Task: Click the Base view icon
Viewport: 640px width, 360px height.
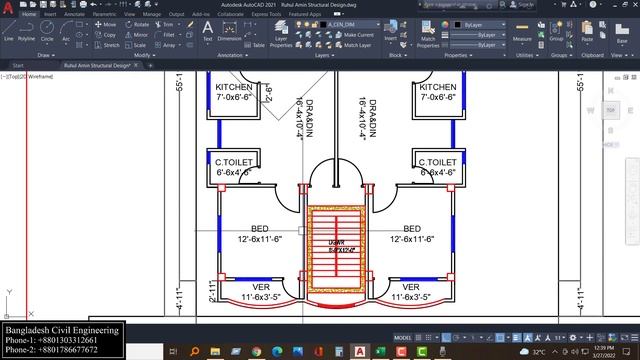Action: pyautogui.click(x=622, y=33)
